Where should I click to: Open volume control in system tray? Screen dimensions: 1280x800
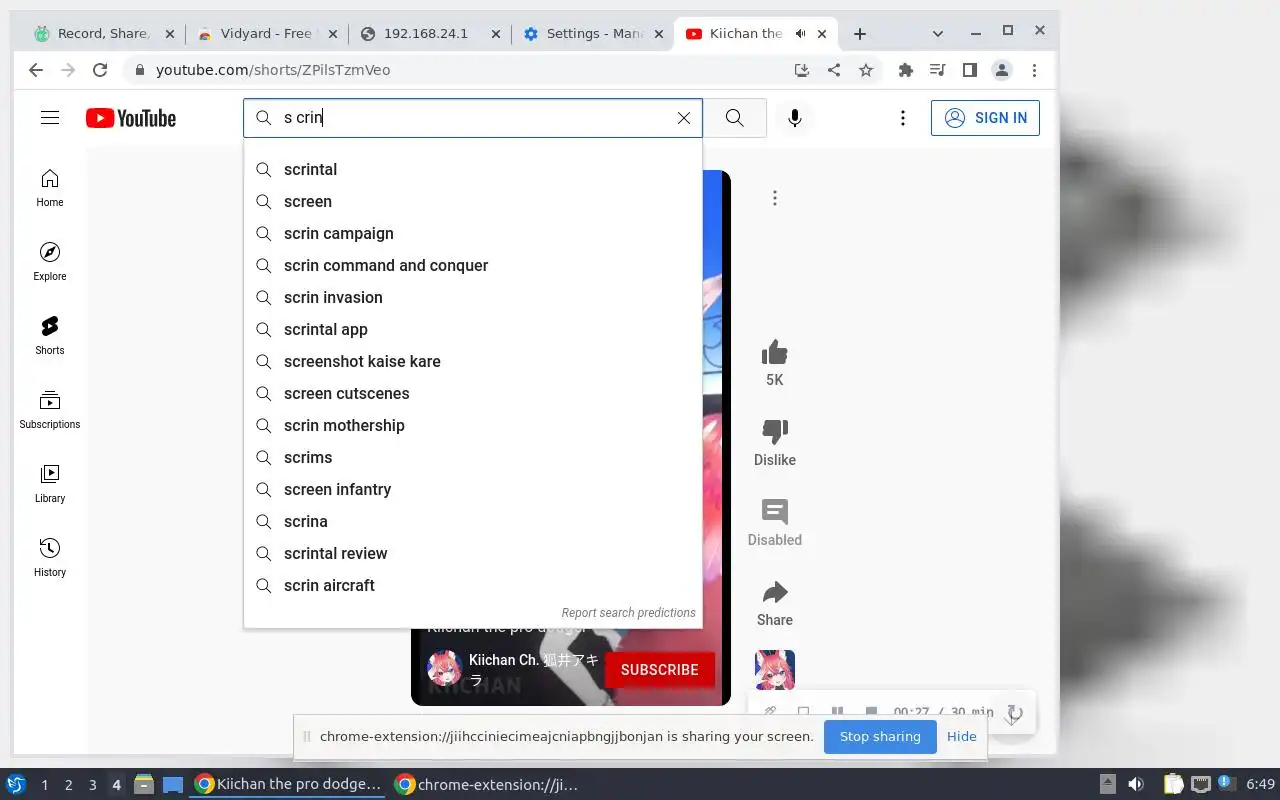[x=1136, y=785]
